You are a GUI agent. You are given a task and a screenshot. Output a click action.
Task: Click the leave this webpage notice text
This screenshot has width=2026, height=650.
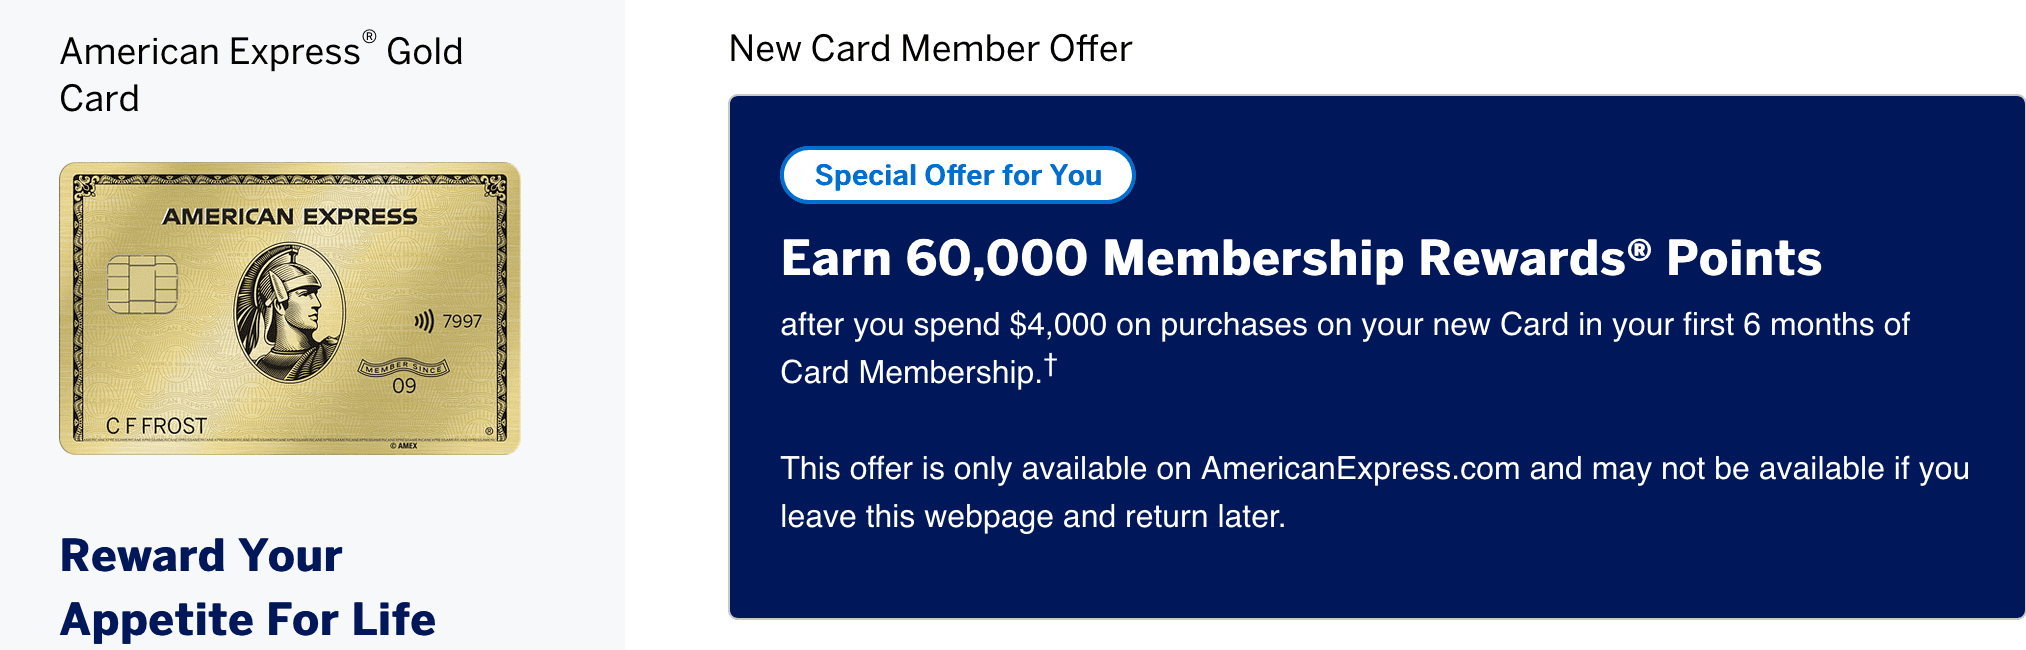1375,492
